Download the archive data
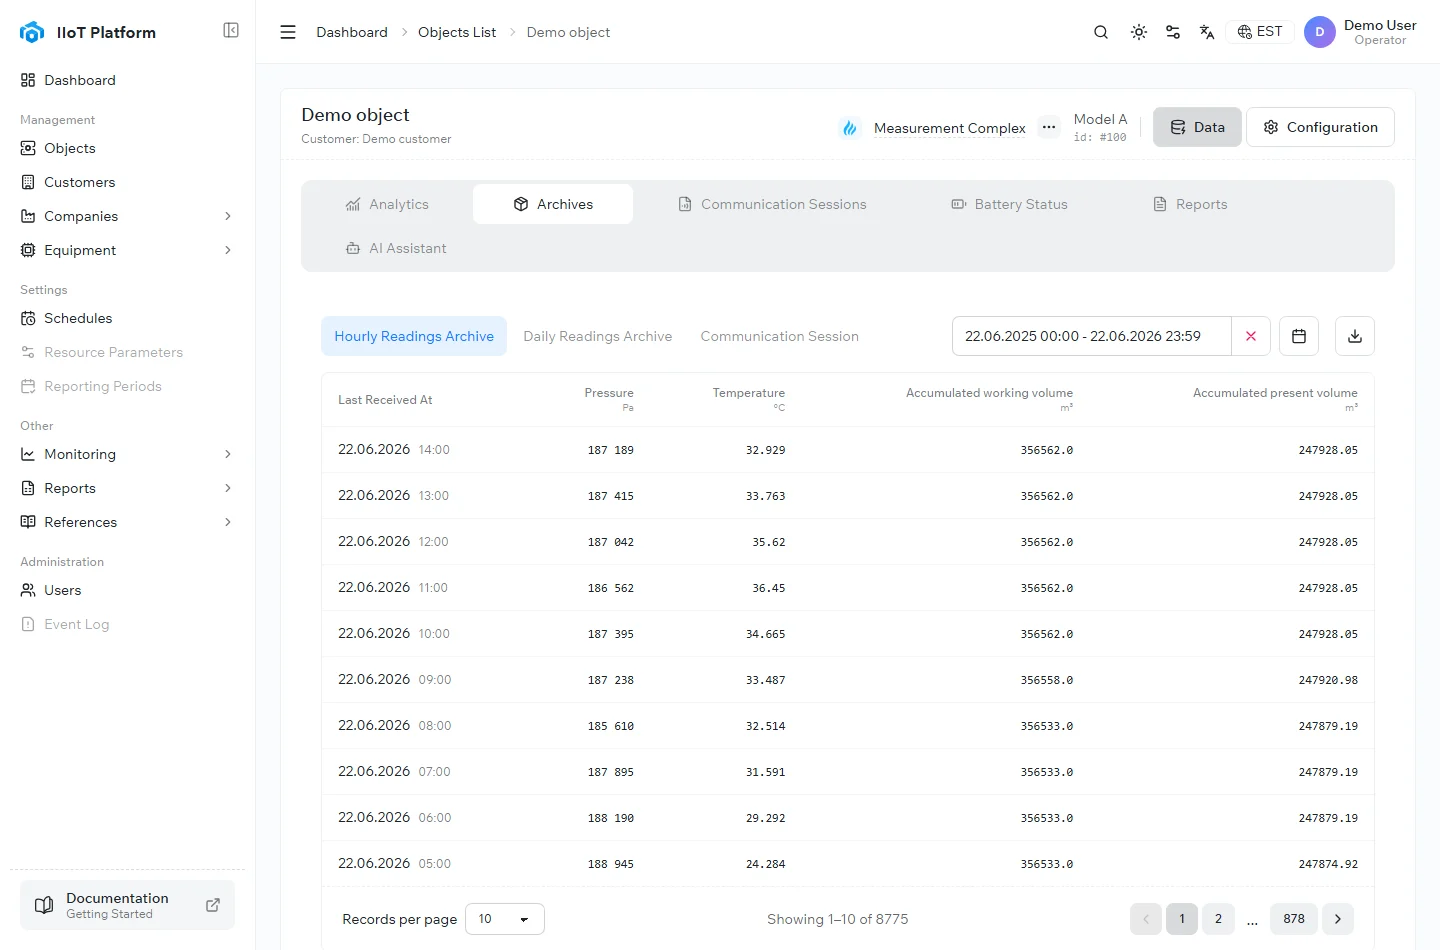The height and width of the screenshot is (950, 1440). [1355, 336]
